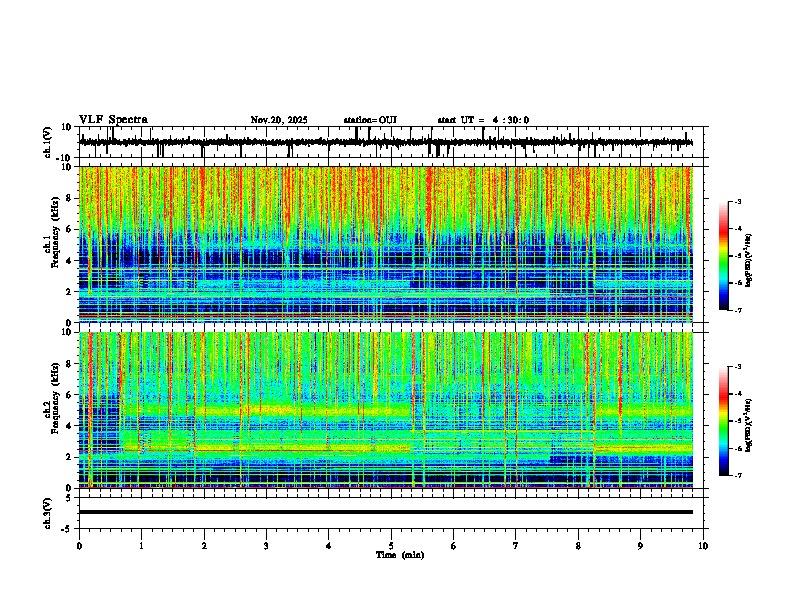This screenshot has height=612, width=792.
Task: Click inside the ch.2 spectrogram panel
Action: point(385,410)
